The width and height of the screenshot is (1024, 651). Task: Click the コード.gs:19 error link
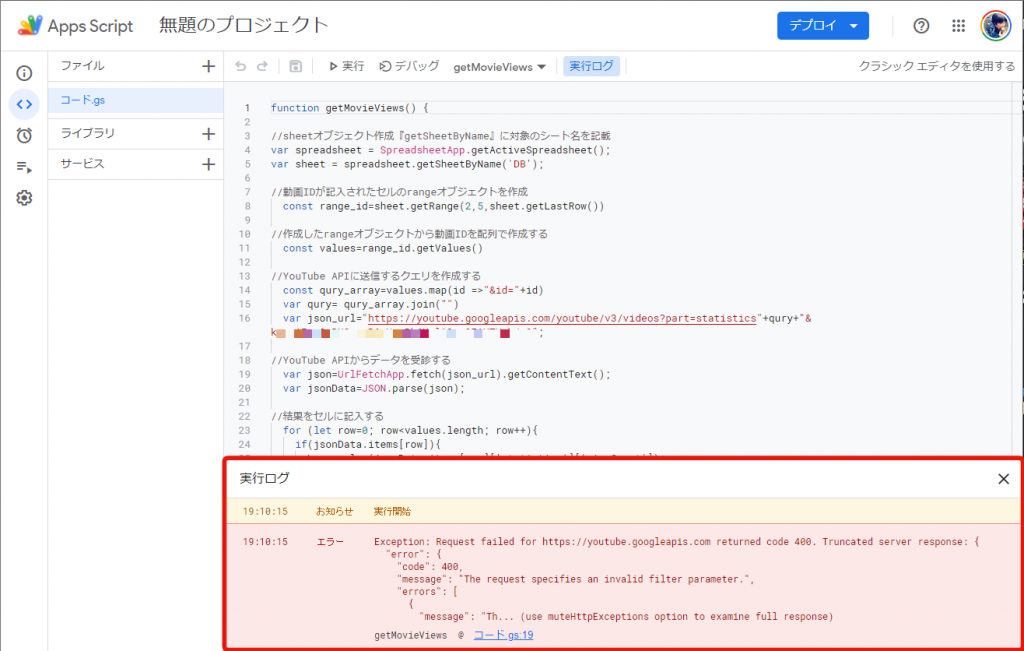[504, 635]
